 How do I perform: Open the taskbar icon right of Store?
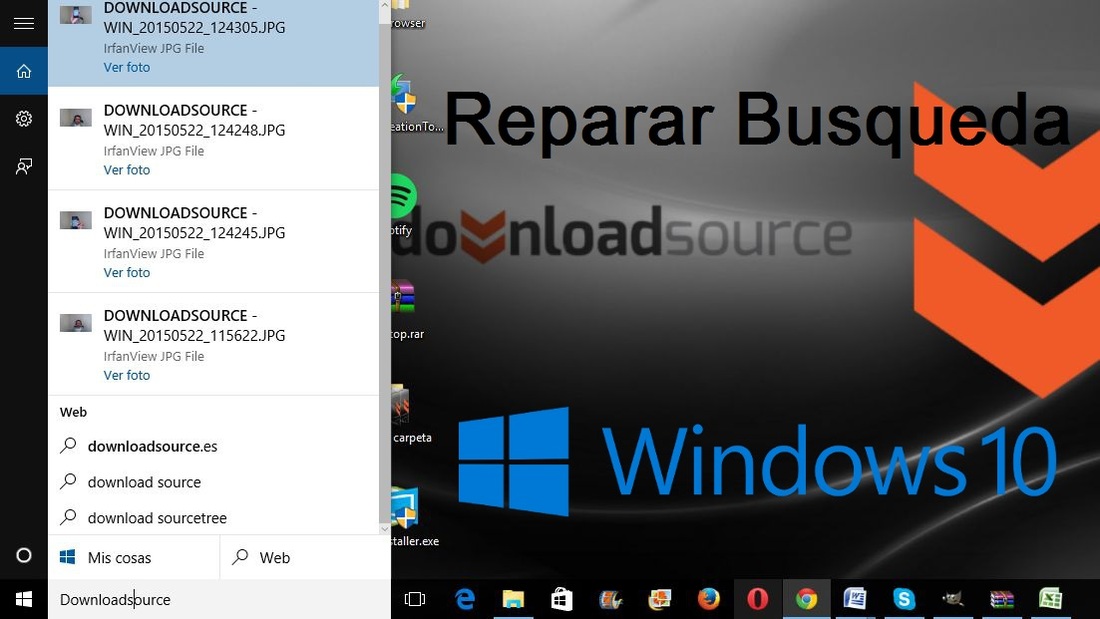pos(611,599)
